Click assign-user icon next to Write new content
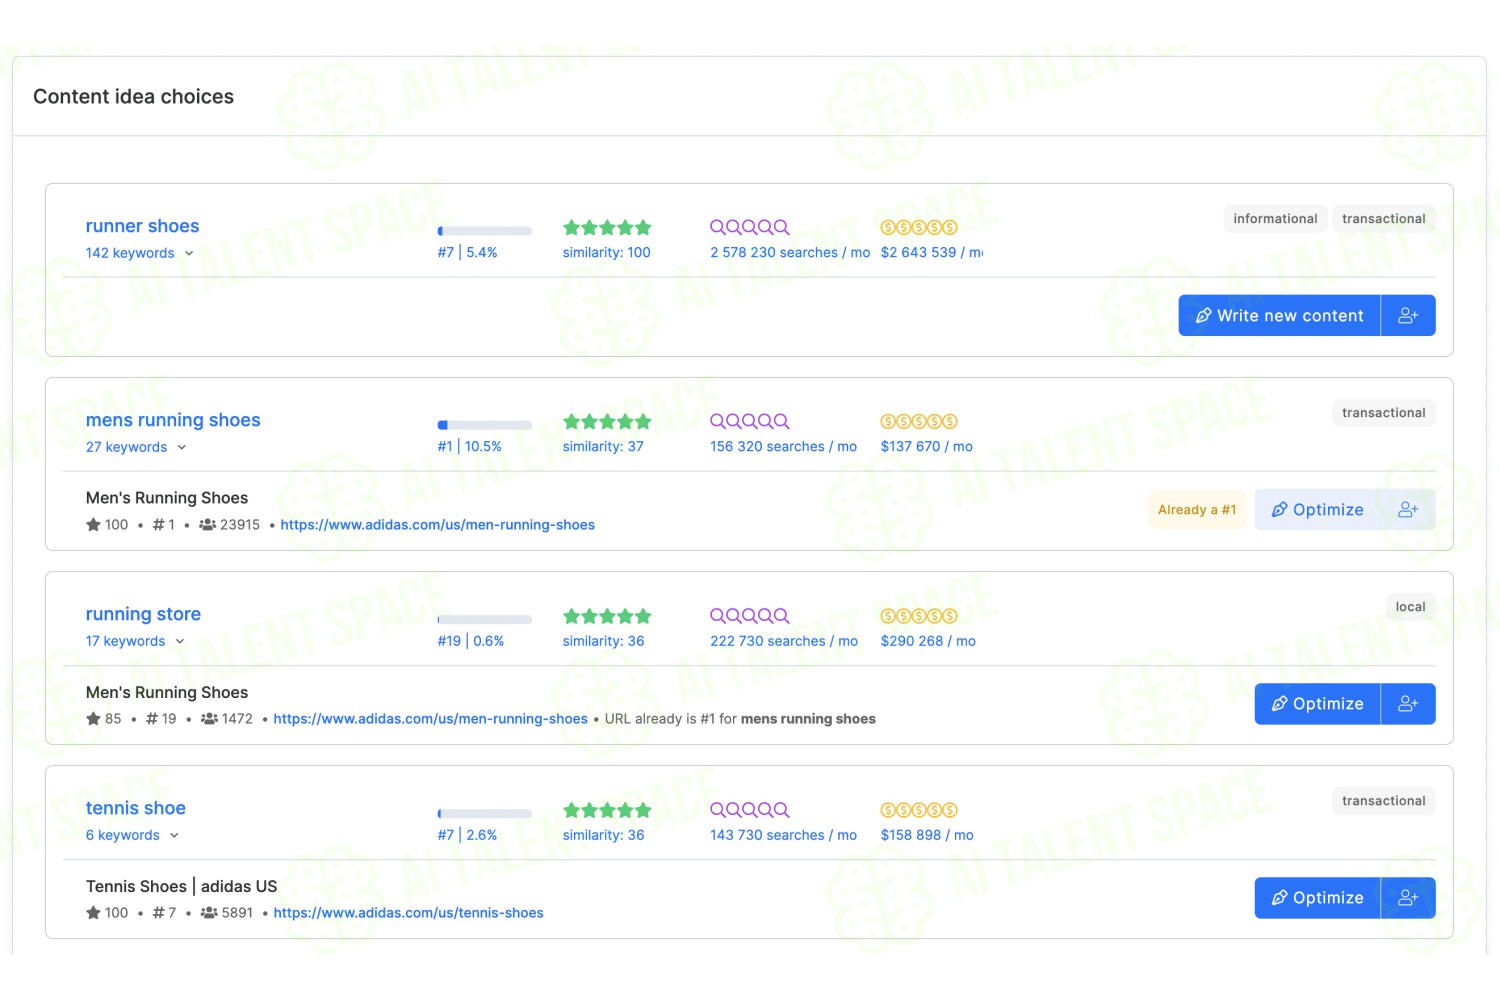 point(1408,315)
